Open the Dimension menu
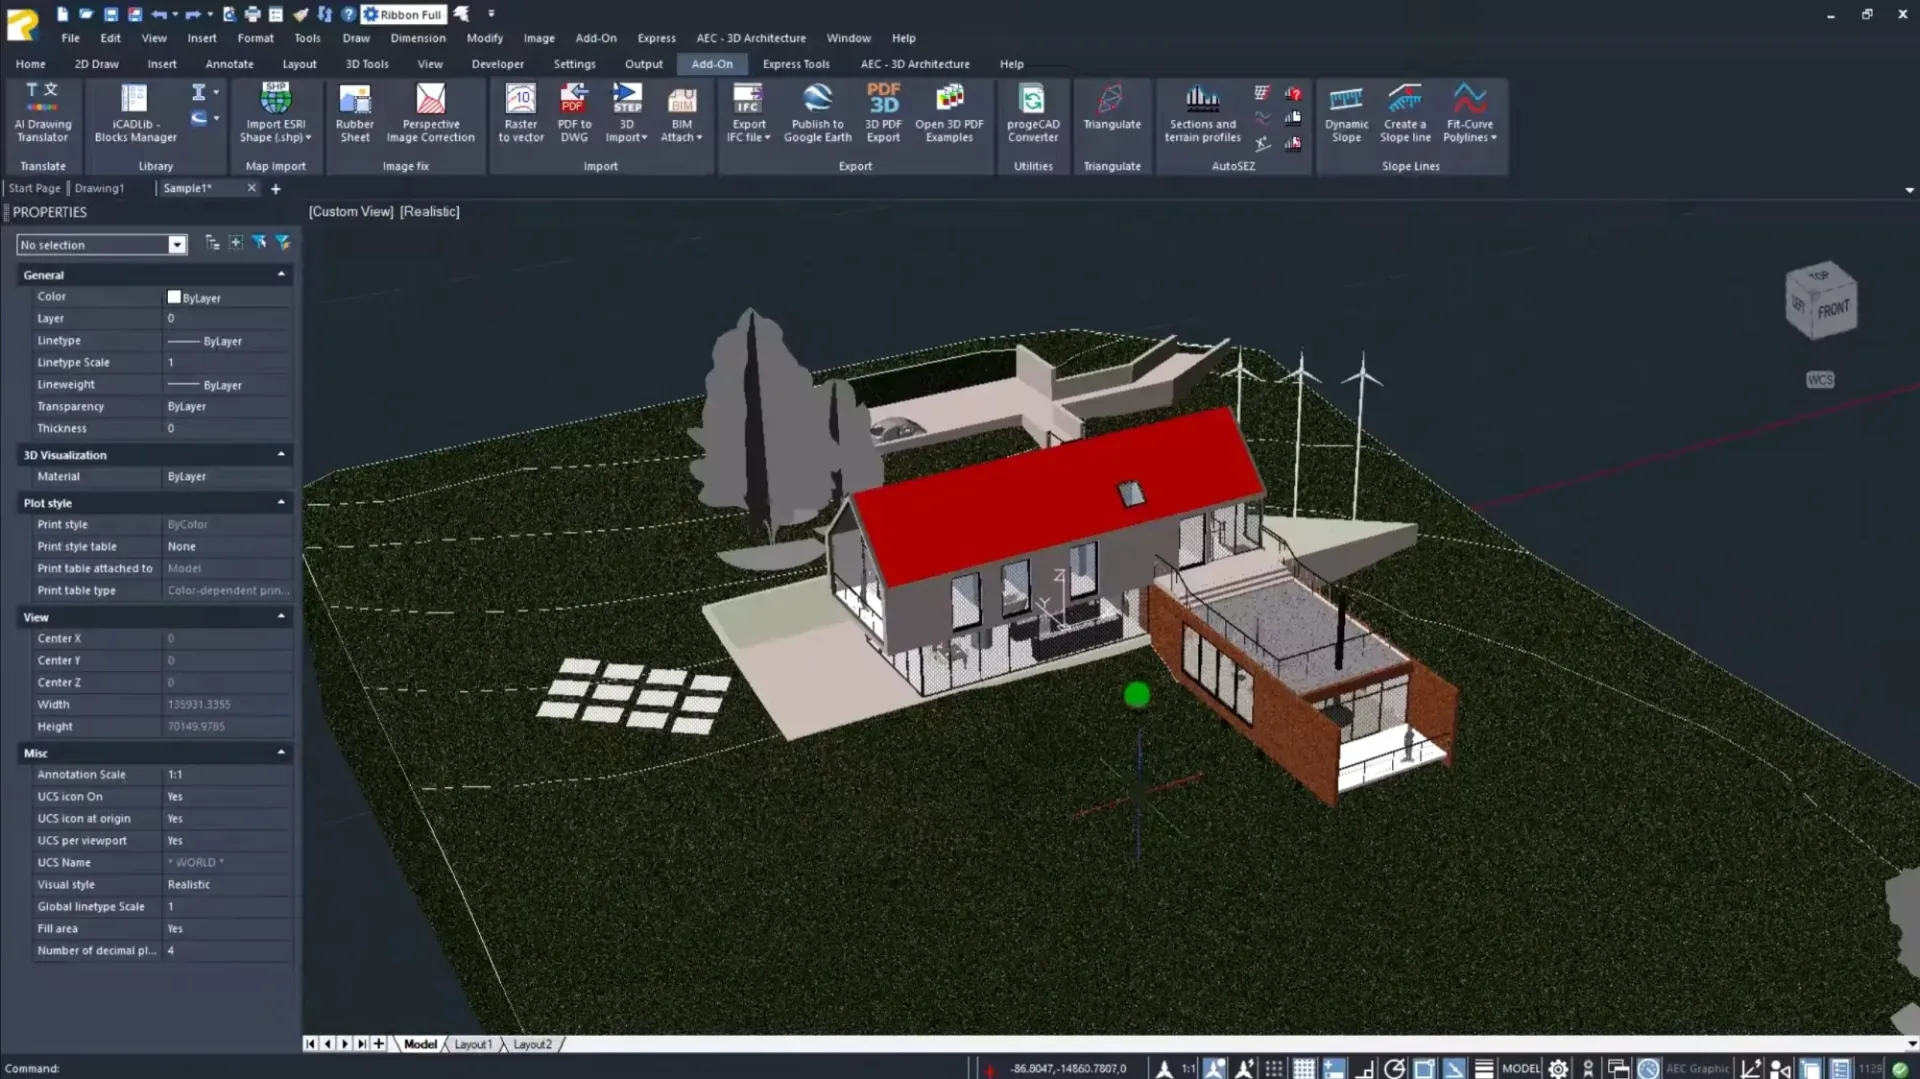 tap(418, 38)
